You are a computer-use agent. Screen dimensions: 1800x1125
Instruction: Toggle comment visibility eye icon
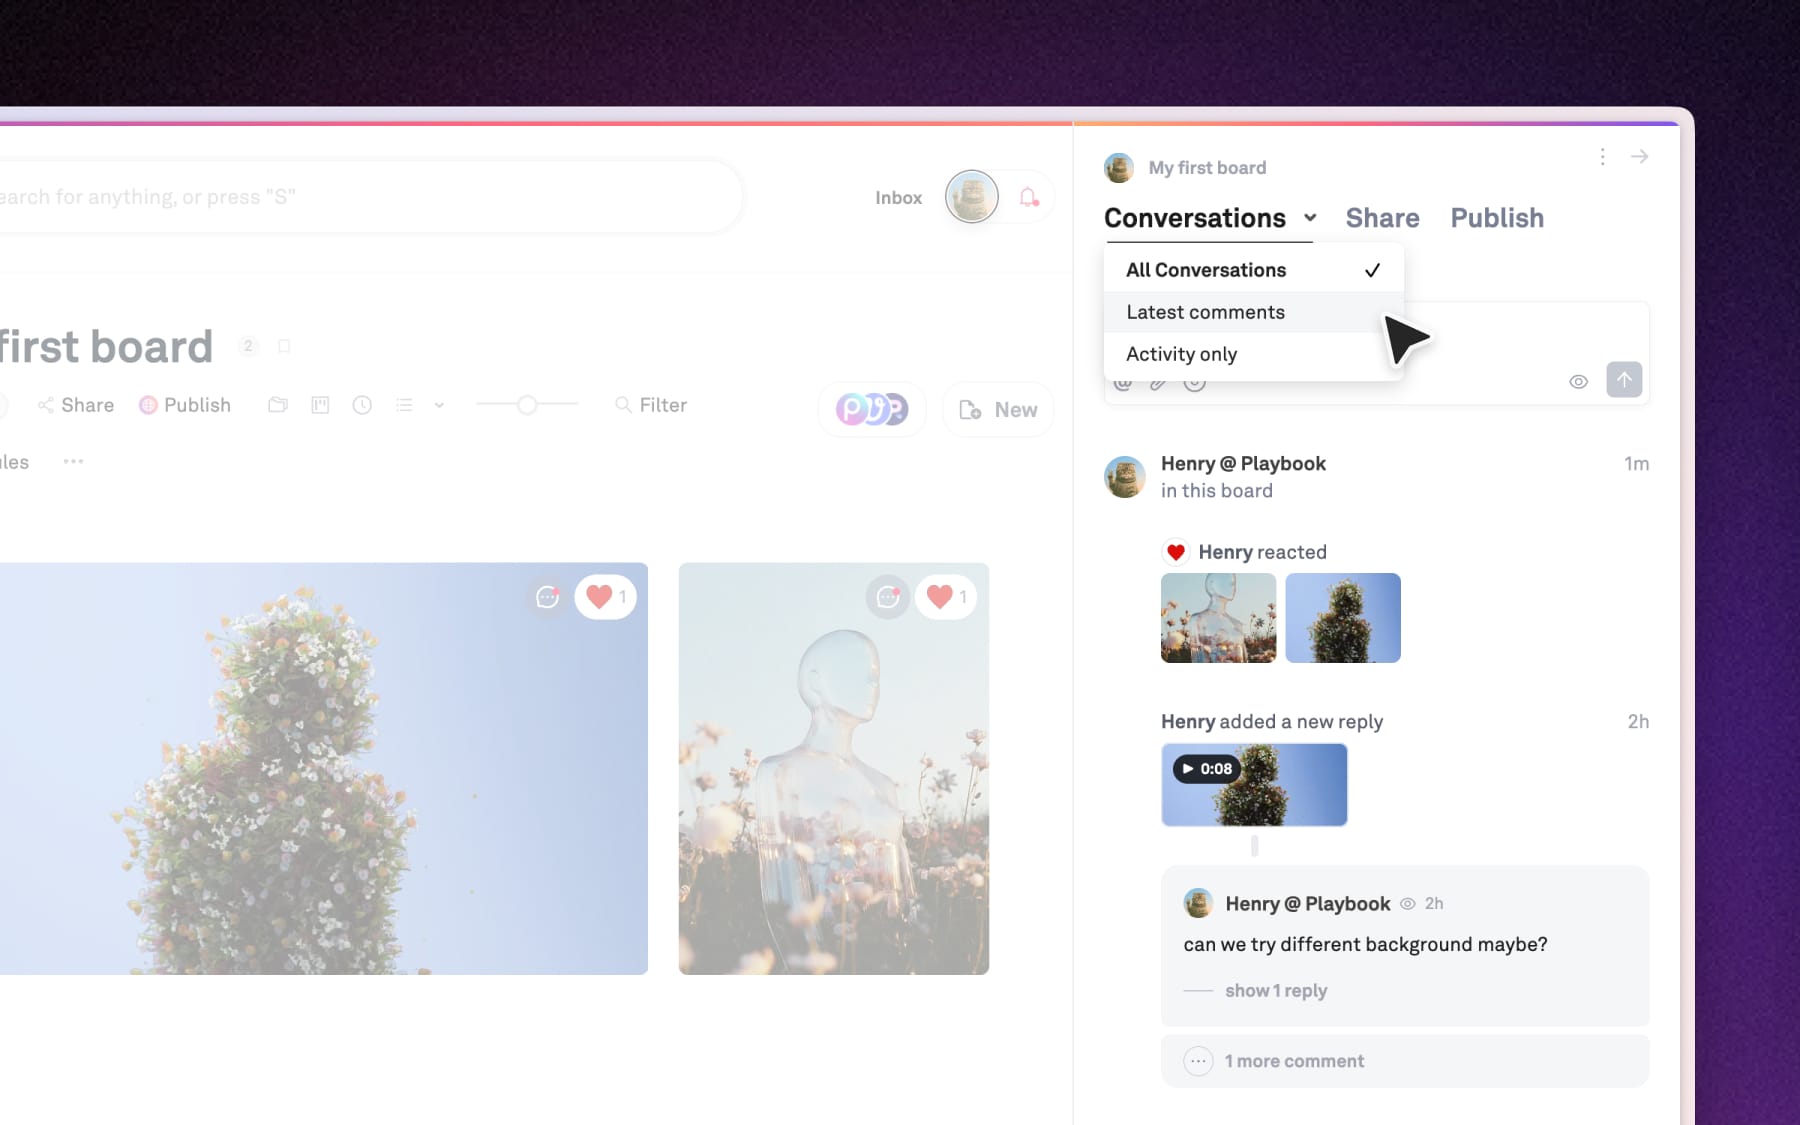point(1578,381)
